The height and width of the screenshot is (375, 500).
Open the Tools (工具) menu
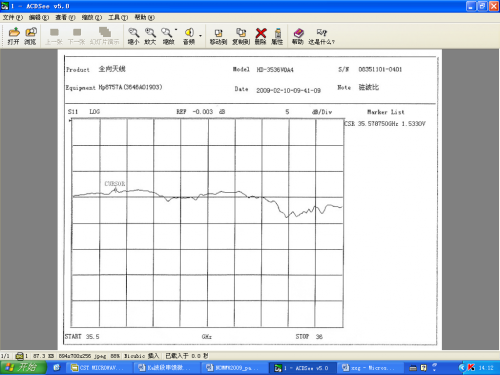click(x=118, y=17)
